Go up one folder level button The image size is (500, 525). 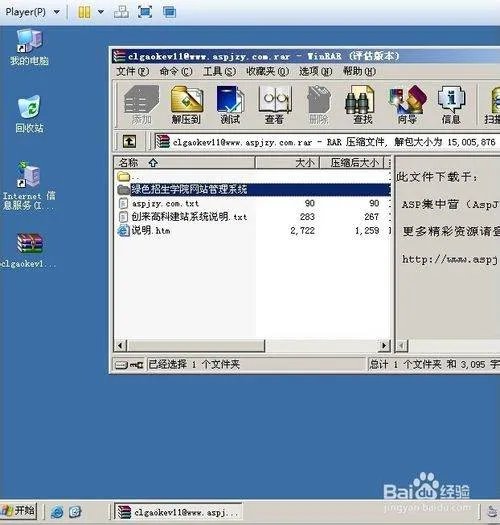(x=129, y=142)
